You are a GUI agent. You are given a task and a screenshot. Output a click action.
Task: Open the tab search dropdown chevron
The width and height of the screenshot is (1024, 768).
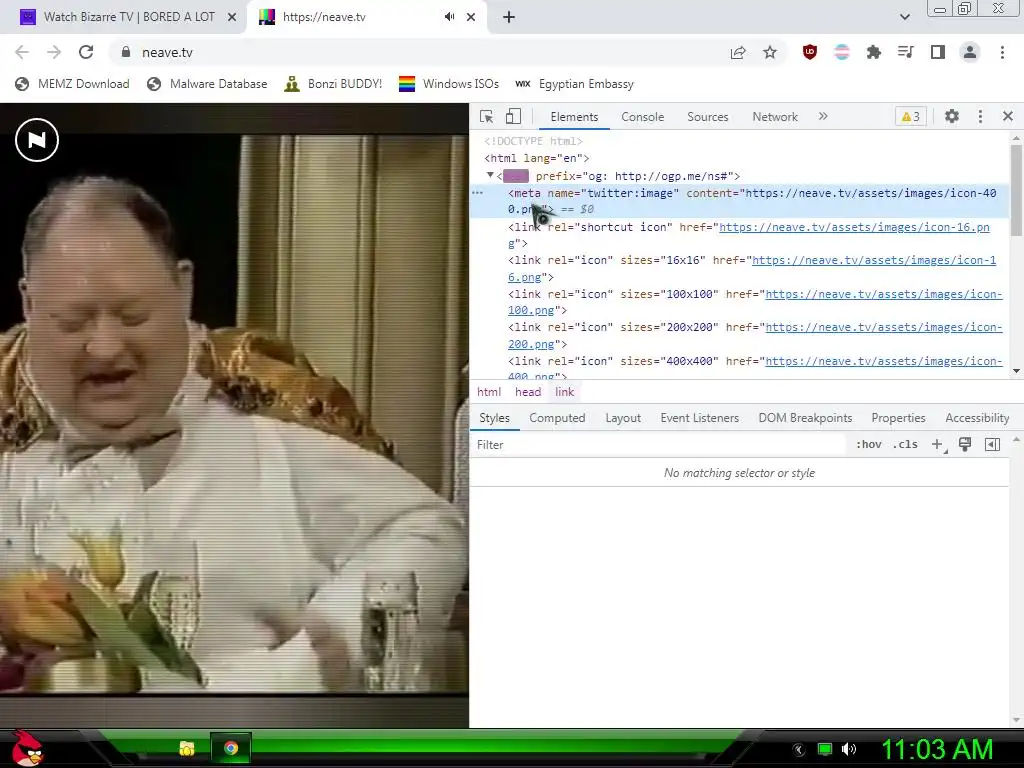coord(904,17)
